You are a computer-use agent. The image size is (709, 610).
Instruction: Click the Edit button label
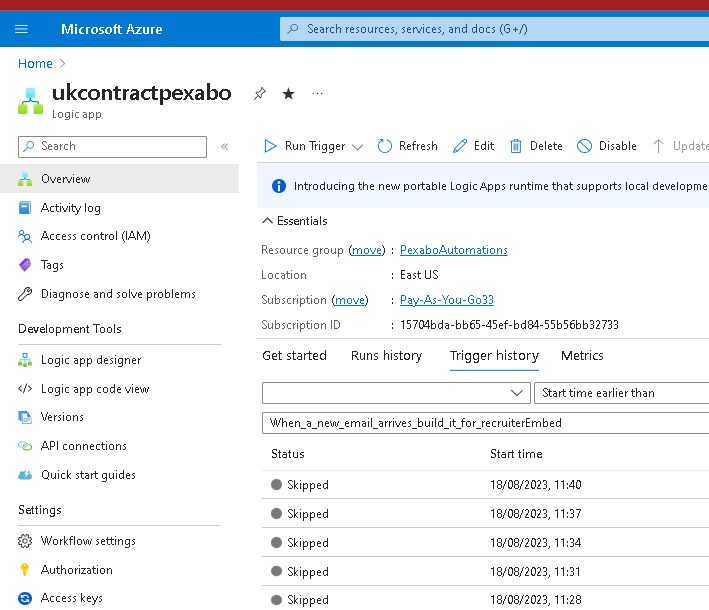[484, 146]
